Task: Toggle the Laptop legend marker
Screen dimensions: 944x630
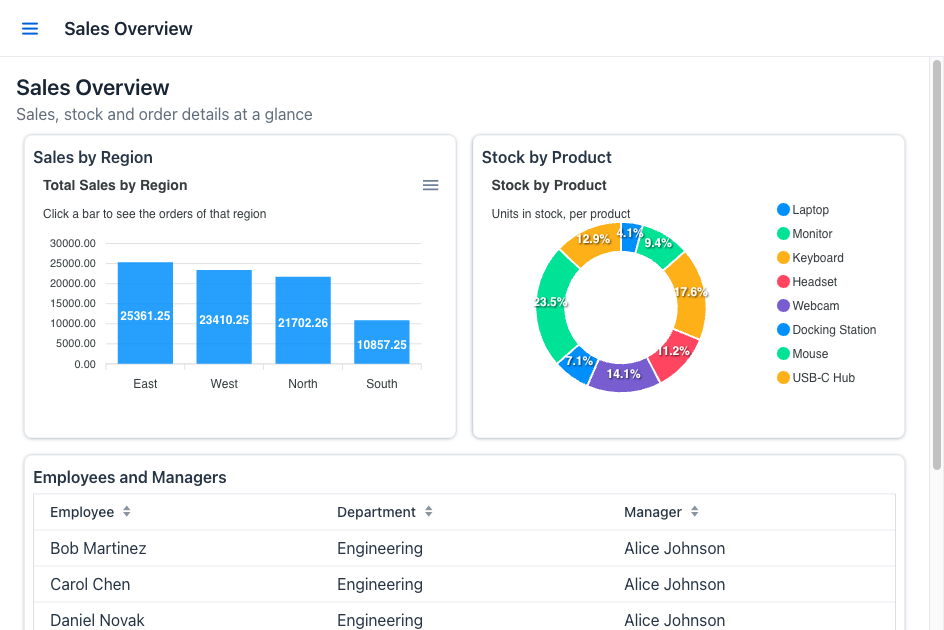Action: point(783,210)
